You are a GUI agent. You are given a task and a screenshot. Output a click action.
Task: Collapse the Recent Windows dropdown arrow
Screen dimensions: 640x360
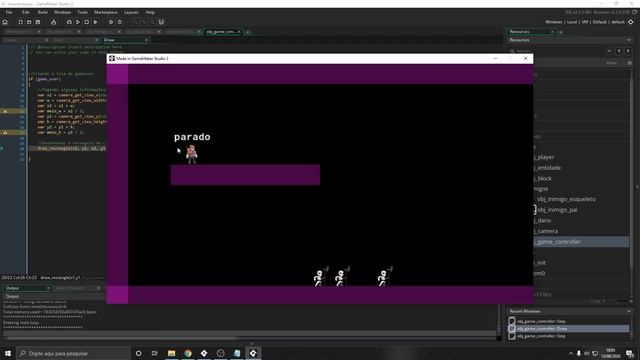(x=629, y=311)
